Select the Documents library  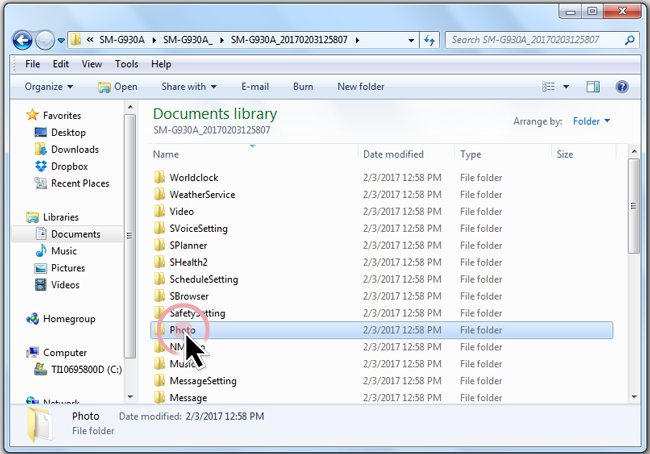tap(68, 234)
